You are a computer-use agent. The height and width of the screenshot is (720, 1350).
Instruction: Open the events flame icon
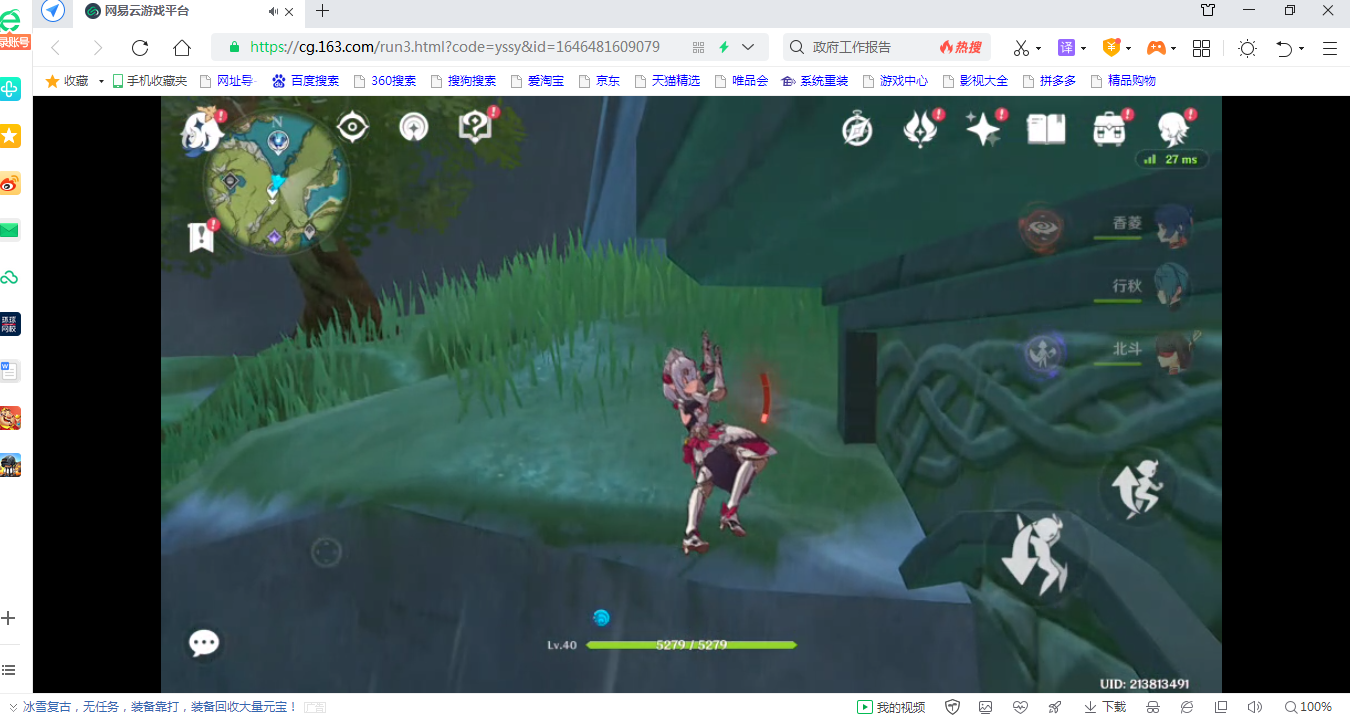919,130
